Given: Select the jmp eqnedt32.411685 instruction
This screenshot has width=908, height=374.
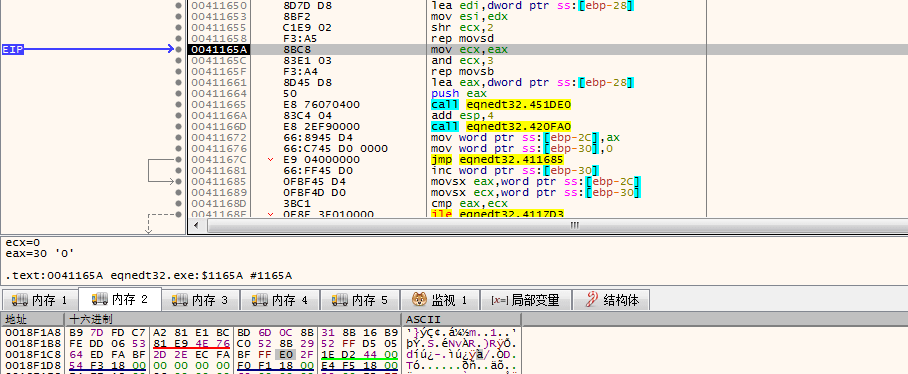Looking at the screenshot, I should [x=497, y=160].
